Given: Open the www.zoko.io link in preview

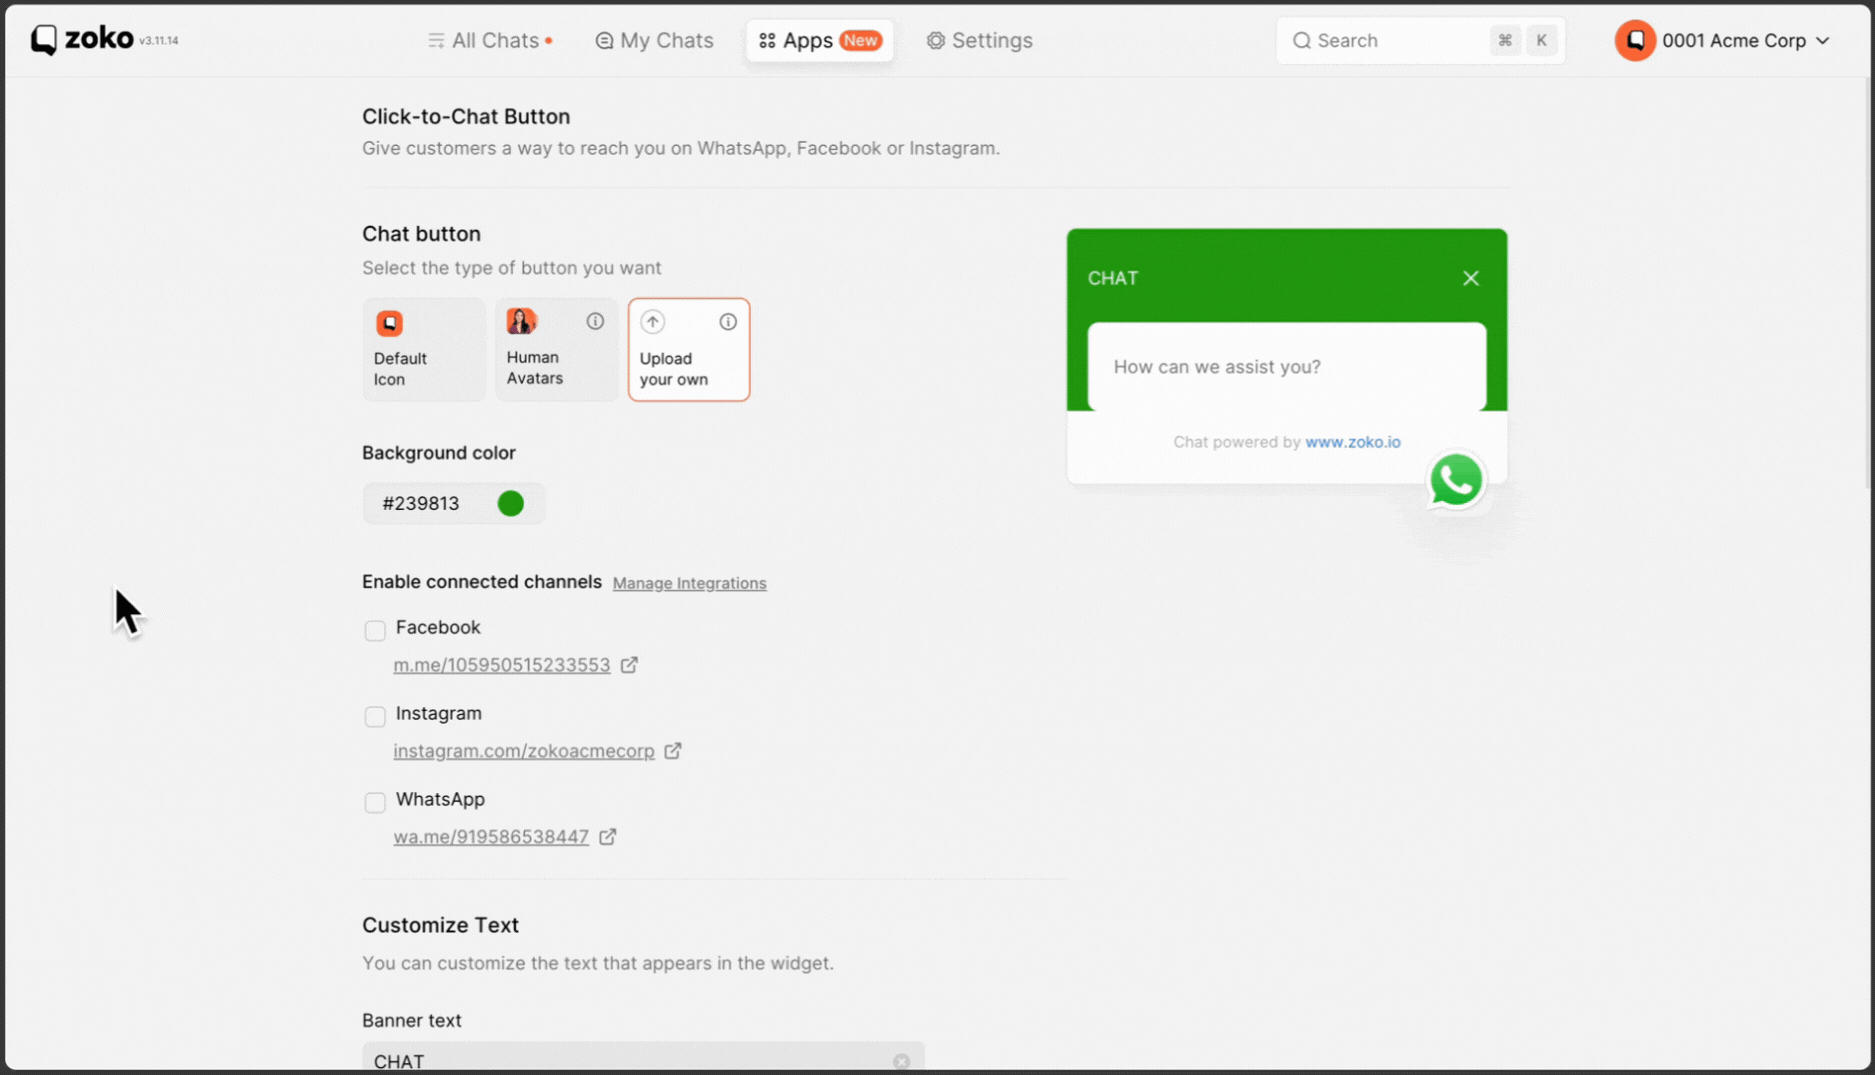Looking at the screenshot, I should 1352,442.
